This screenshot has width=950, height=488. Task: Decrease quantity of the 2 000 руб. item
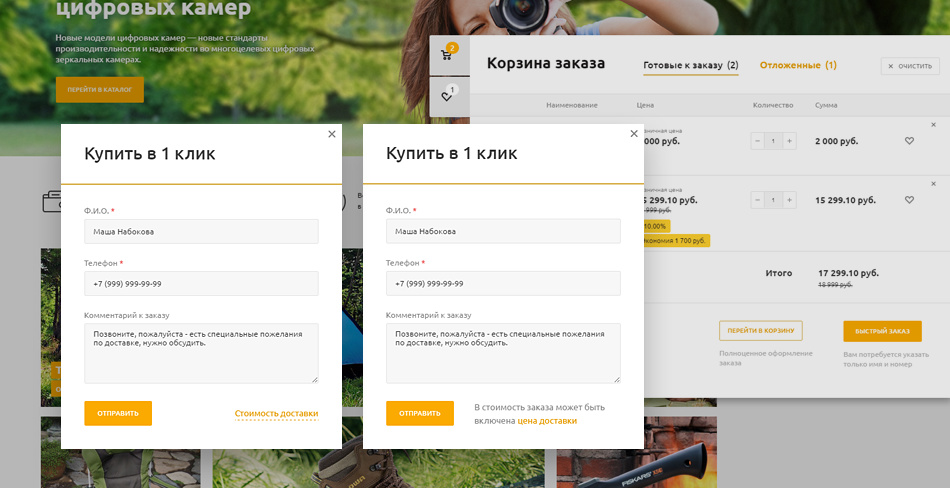(758, 141)
